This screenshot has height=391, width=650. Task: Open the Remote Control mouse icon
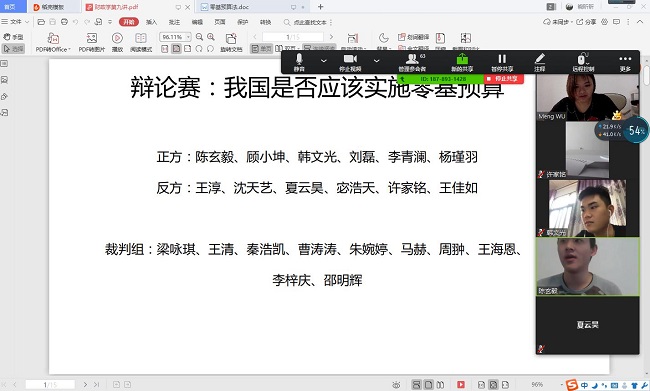583,63
